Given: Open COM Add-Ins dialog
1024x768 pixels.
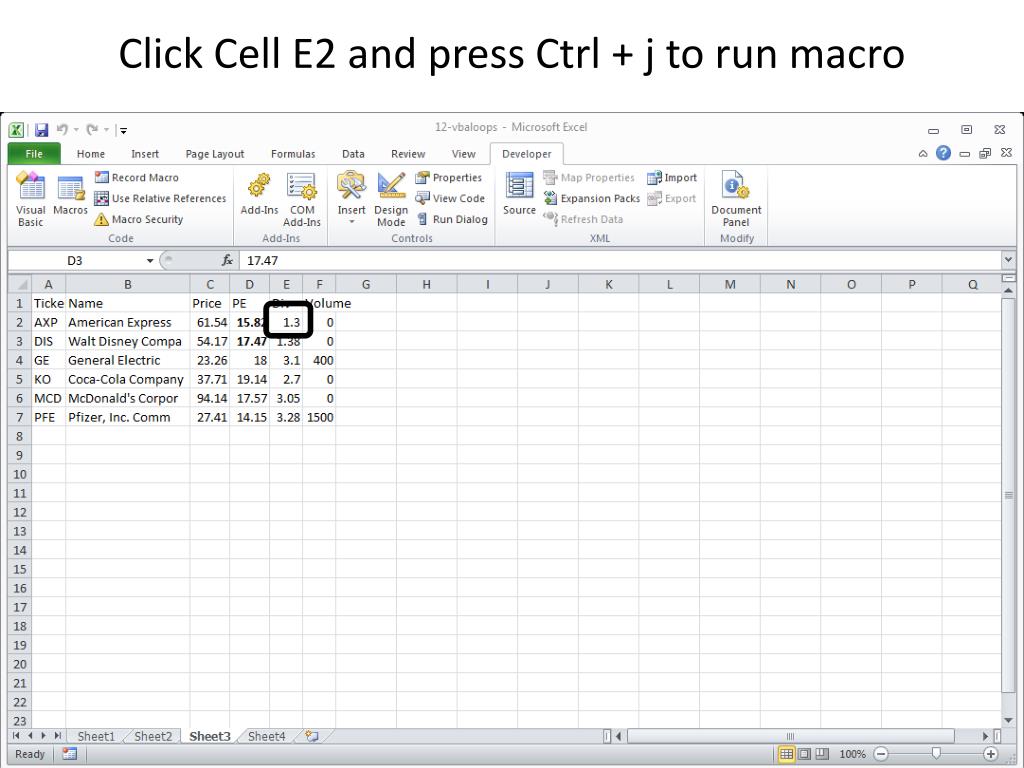Looking at the screenshot, I should [302, 199].
